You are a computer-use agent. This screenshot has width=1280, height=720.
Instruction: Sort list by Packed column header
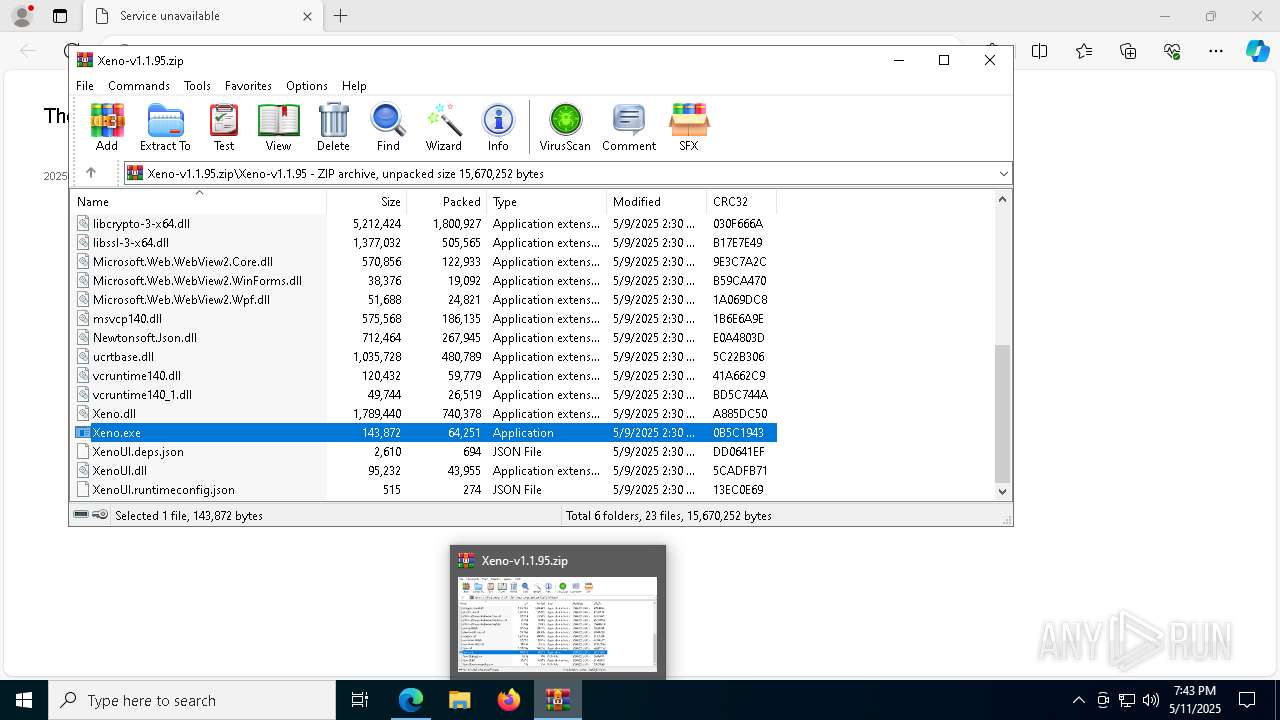446,202
